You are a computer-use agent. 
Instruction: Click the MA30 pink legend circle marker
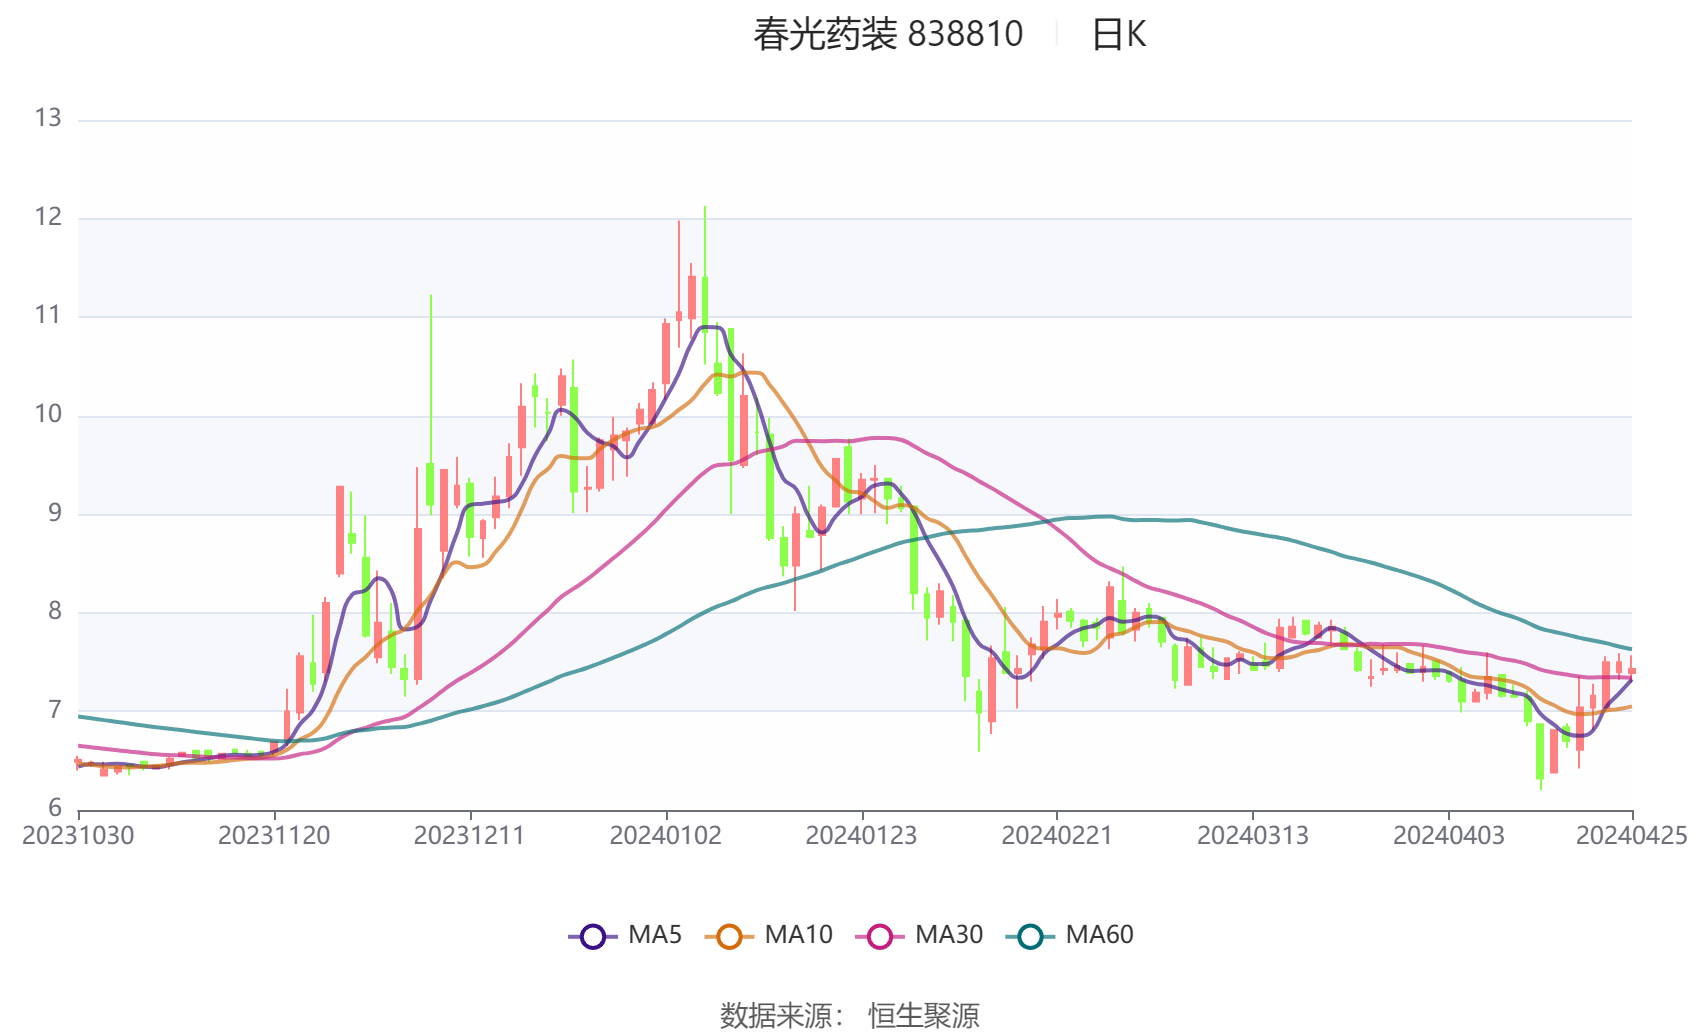(880, 936)
